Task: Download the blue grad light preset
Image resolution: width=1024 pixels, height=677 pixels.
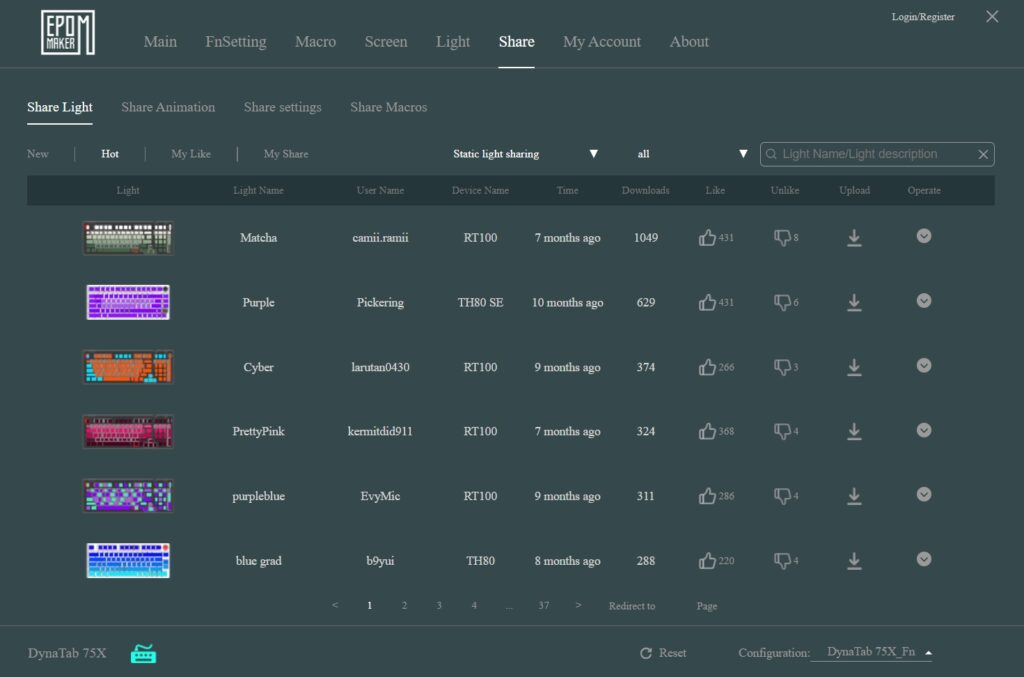Action: click(854, 561)
